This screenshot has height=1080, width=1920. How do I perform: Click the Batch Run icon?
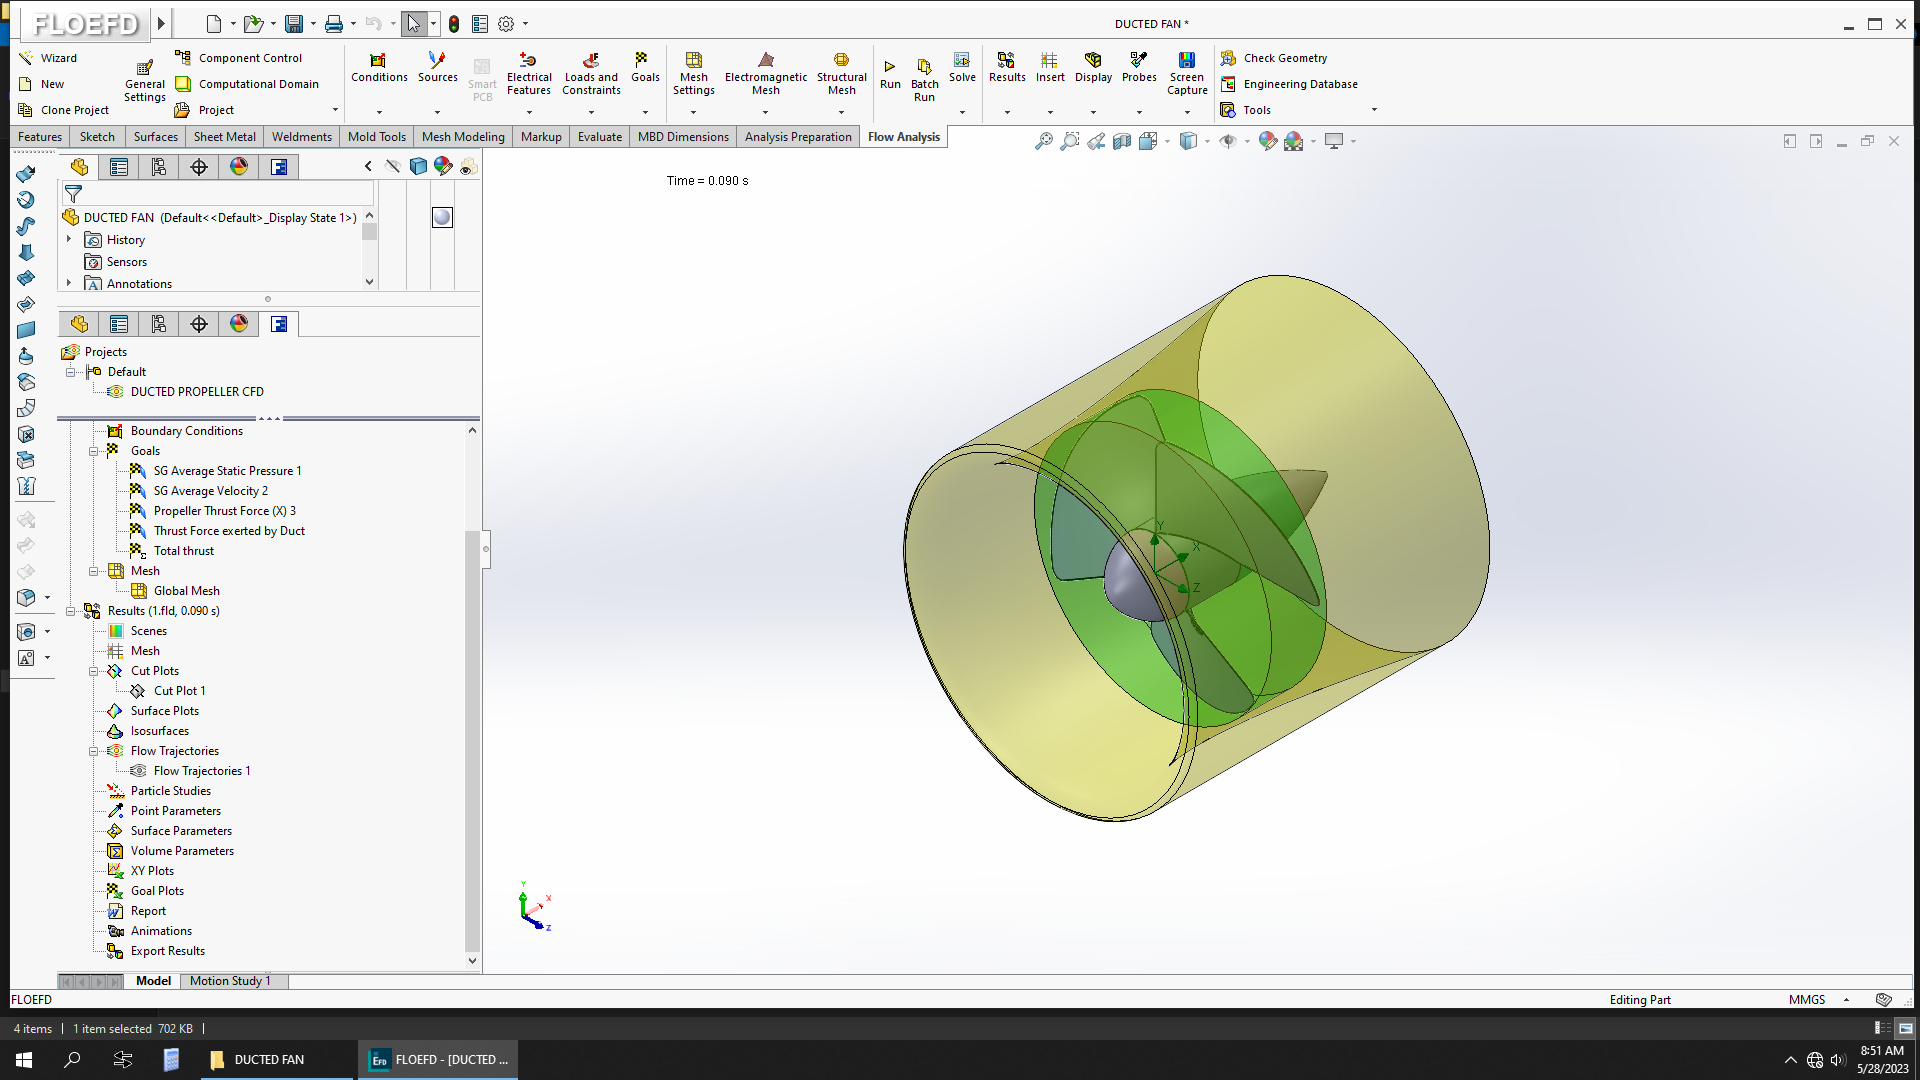924,67
